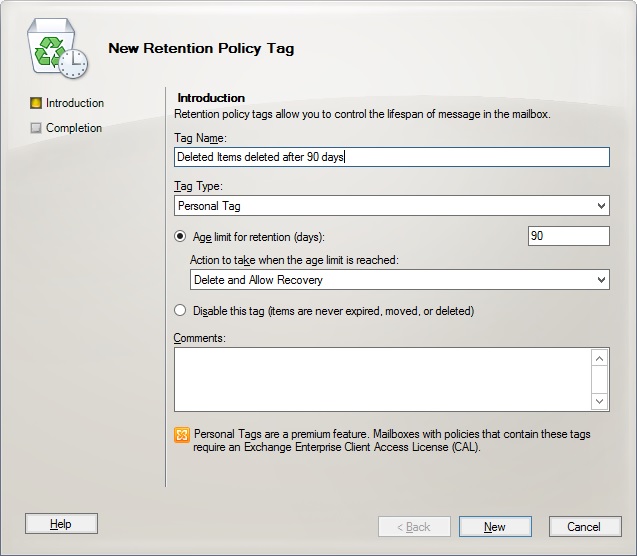The height and width of the screenshot is (556, 637).
Task: Click the gray Completion step indicator
Action: (x=36, y=128)
